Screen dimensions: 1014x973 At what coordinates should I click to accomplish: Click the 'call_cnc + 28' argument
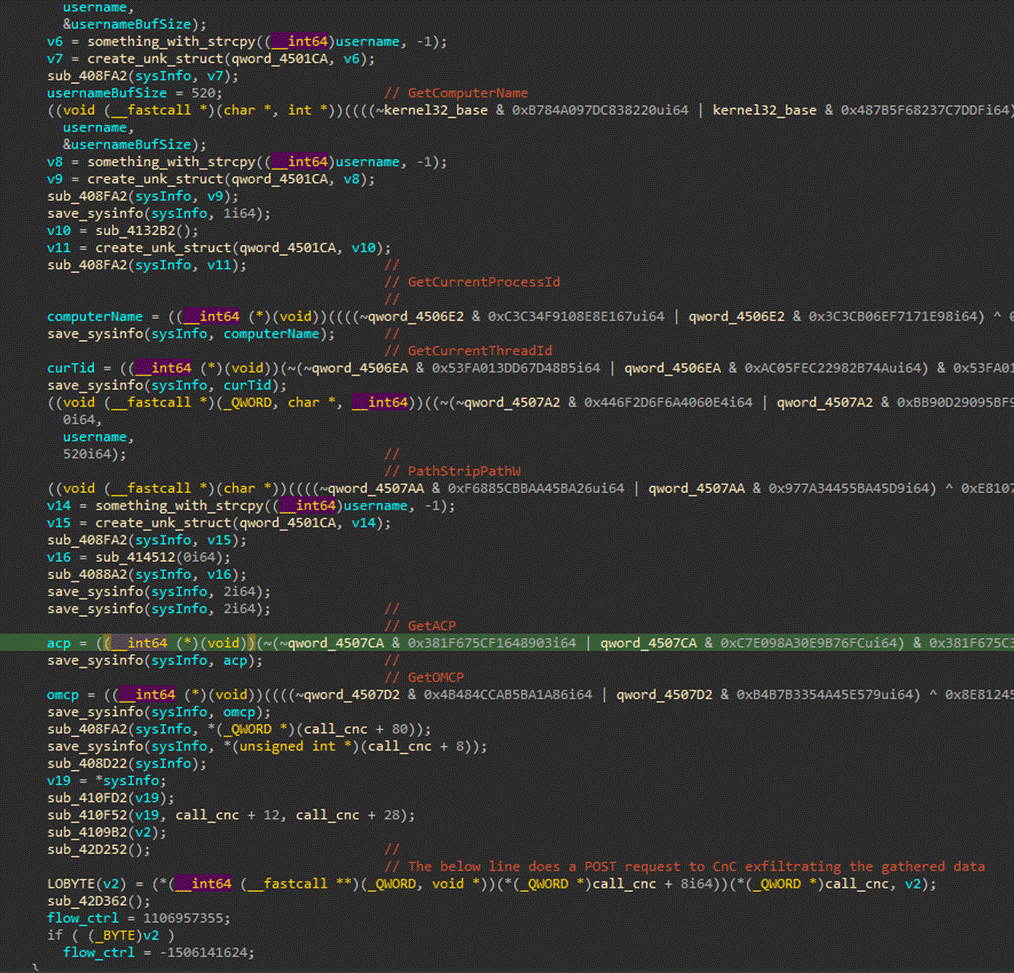(x=347, y=815)
